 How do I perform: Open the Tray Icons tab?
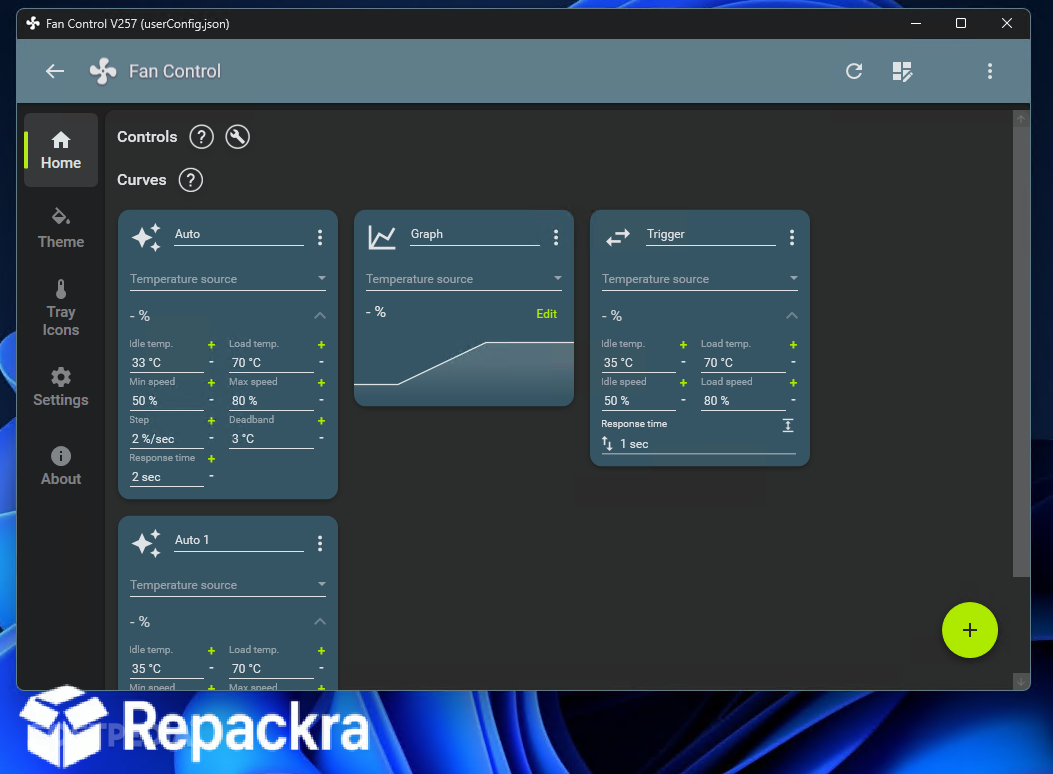tap(61, 308)
